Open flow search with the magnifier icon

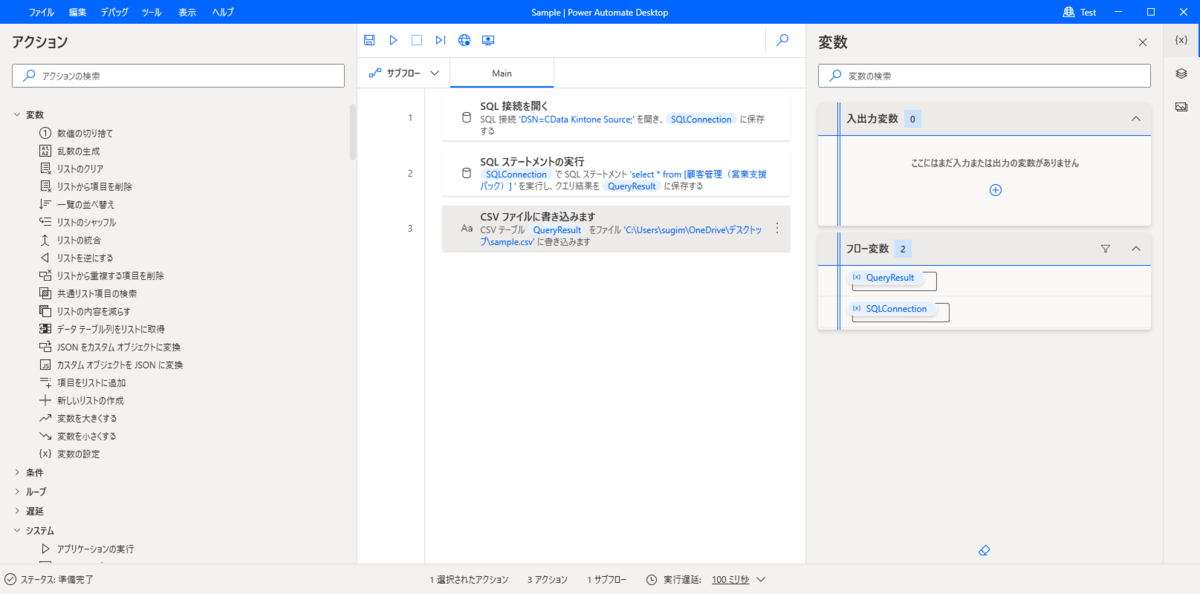pos(783,40)
